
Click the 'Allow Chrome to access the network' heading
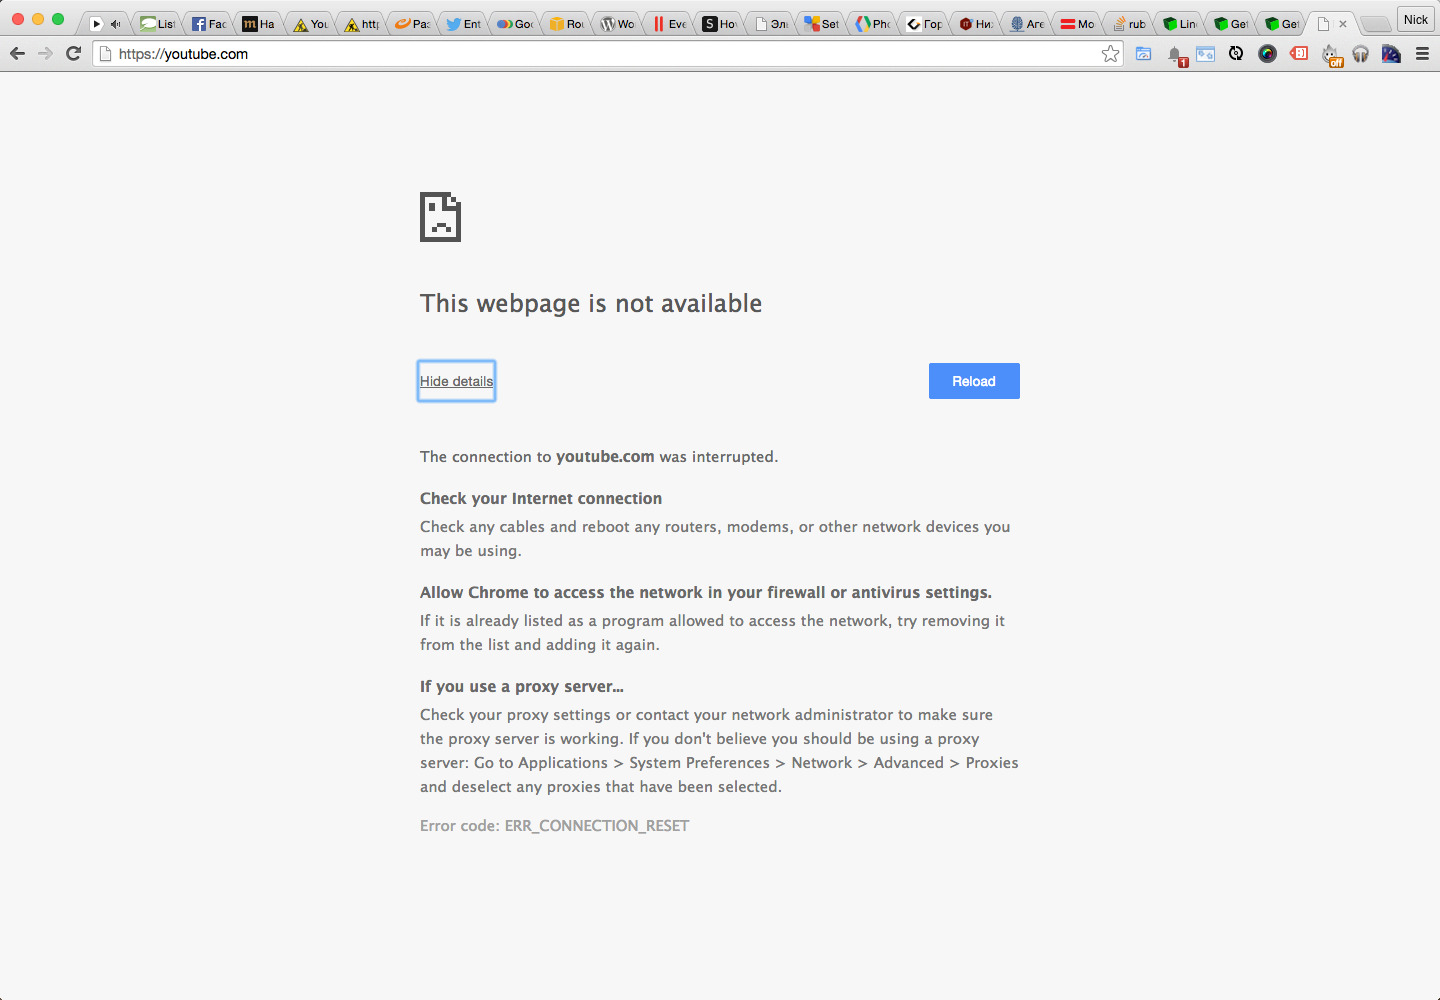coord(706,592)
